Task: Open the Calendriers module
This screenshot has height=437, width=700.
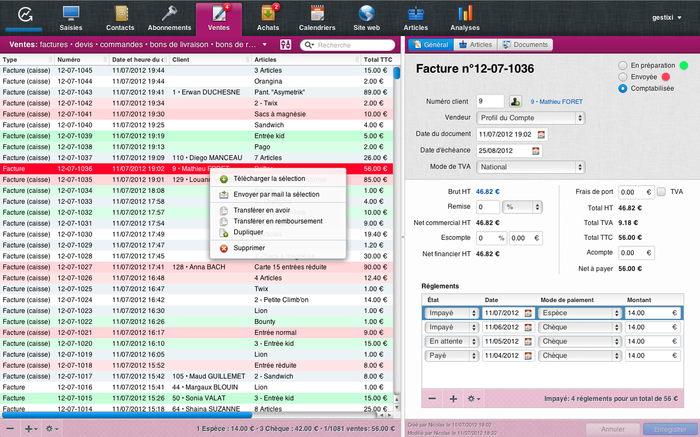Action: (x=315, y=15)
